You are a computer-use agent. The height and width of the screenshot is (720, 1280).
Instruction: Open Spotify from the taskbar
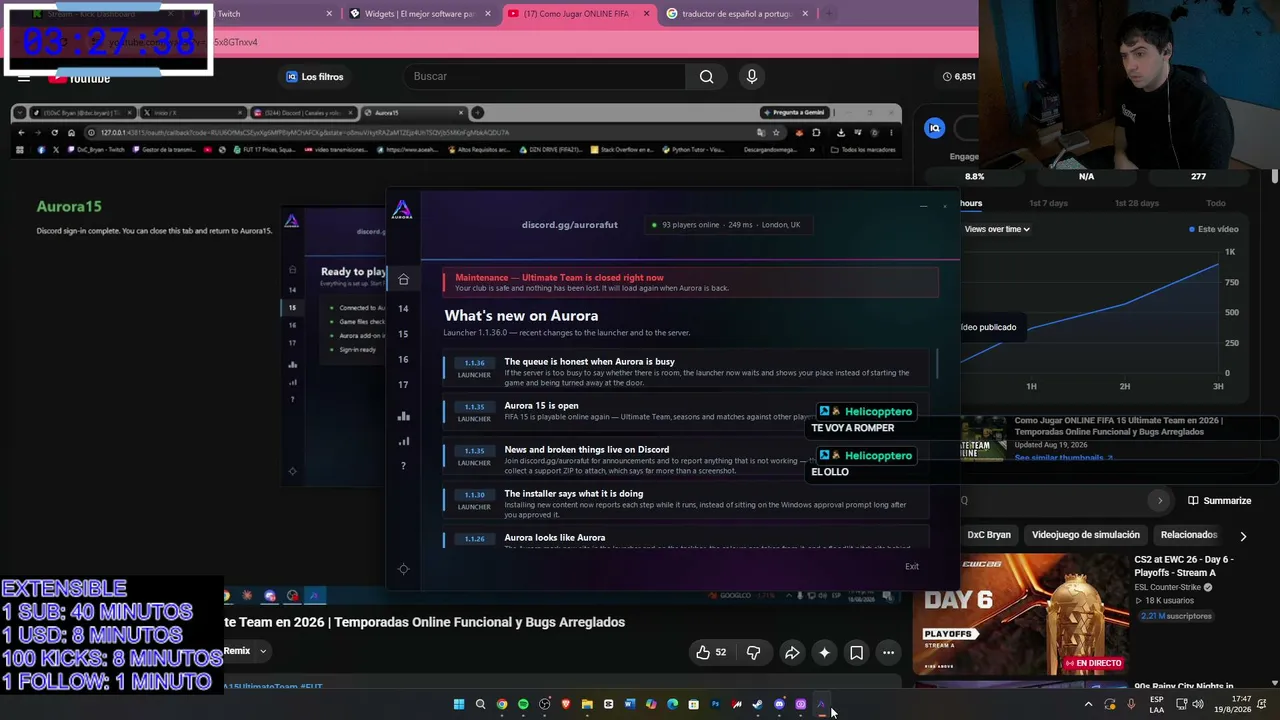click(523, 704)
